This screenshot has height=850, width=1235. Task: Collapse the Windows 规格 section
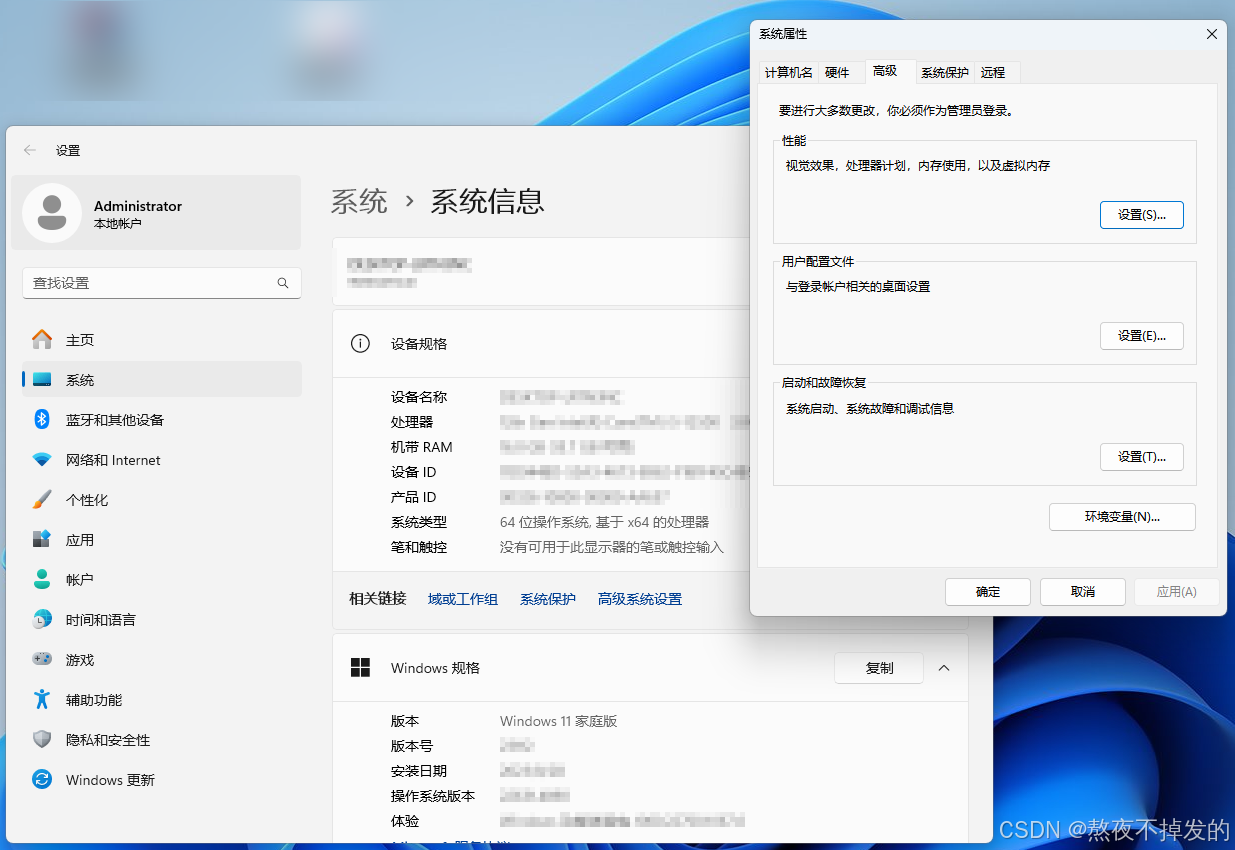[x=943, y=668]
